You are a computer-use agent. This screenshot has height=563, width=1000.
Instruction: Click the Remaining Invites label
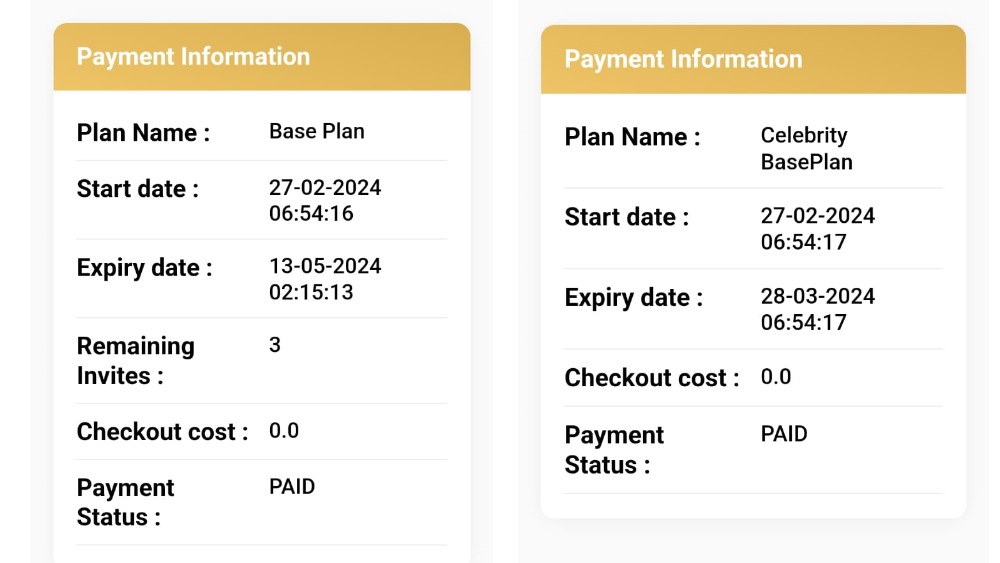tap(135, 360)
